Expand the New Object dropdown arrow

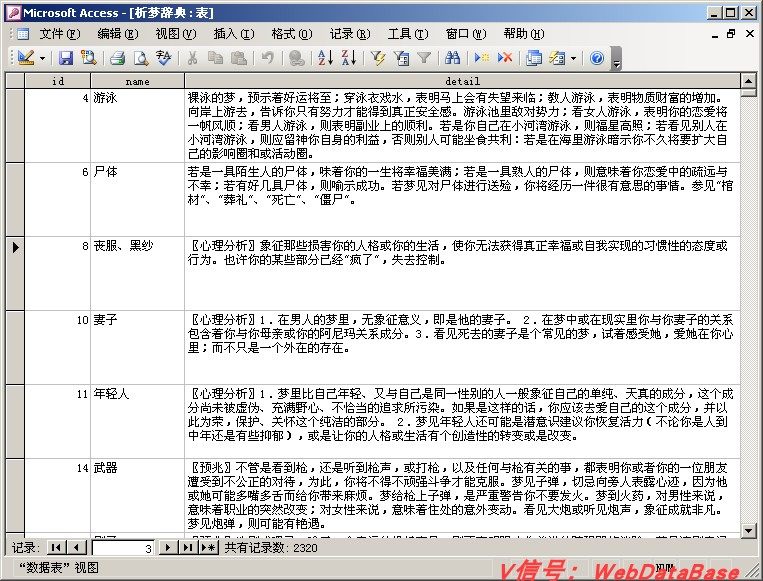[x=573, y=58]
